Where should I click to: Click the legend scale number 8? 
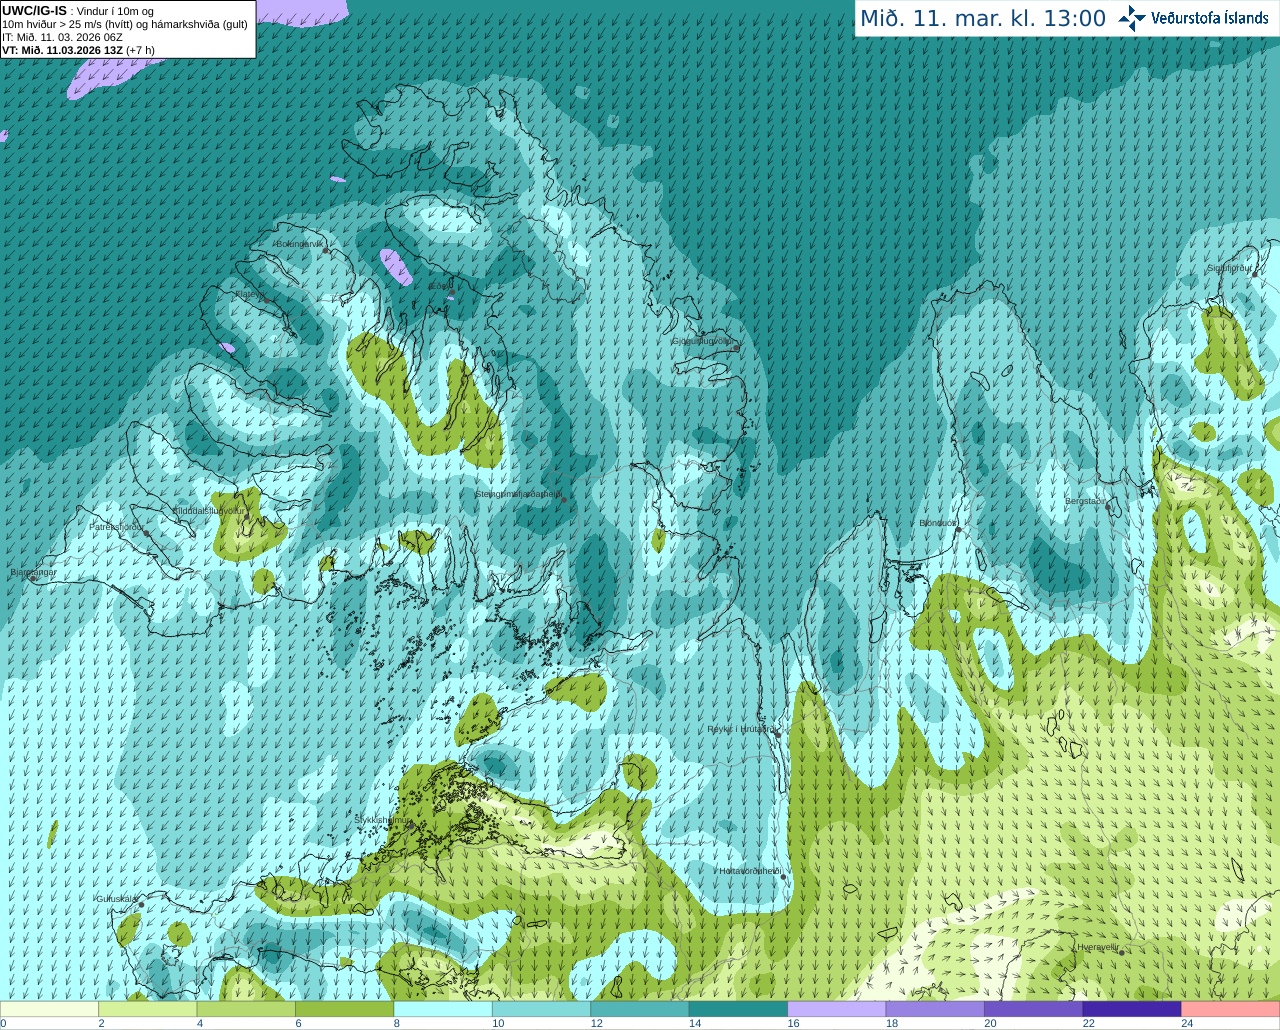(x=397, y=1023)
